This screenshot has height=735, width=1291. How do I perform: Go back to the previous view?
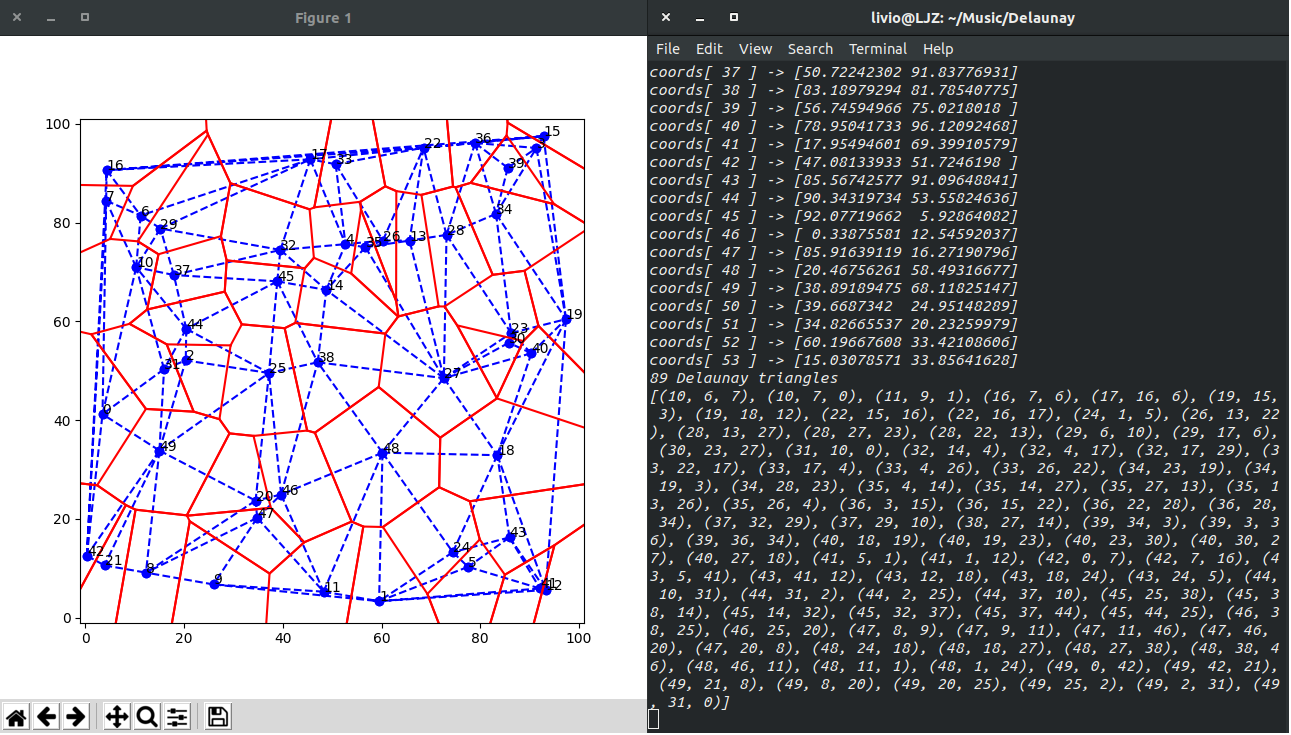point(46,716)
